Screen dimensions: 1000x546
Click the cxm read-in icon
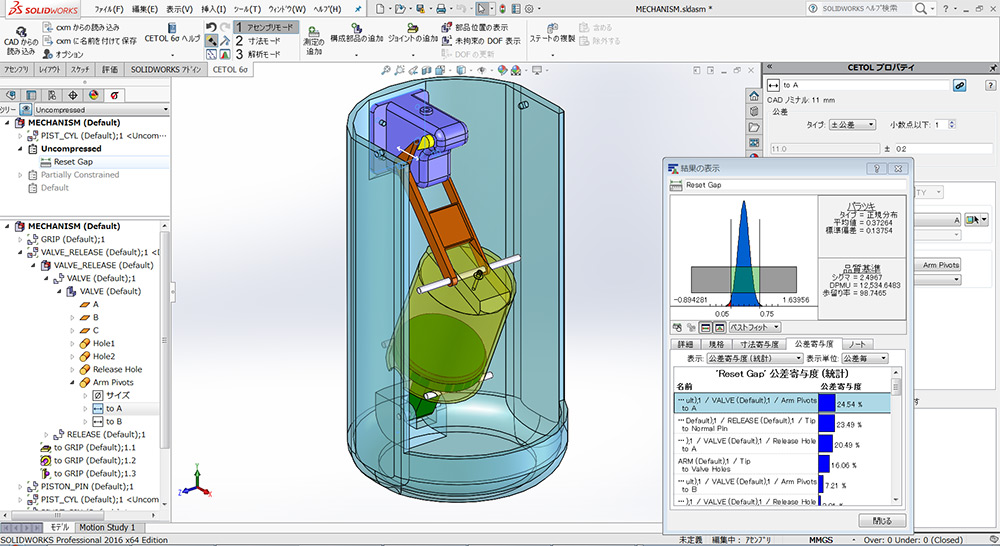coord(48,27)
